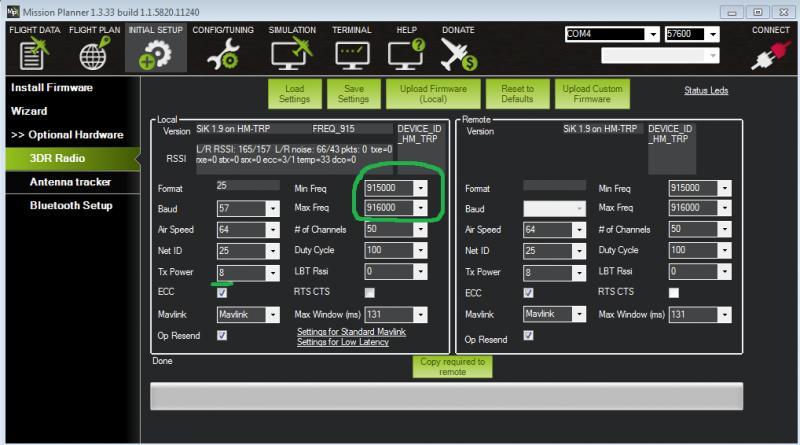This screenshot has height=445, width=800.
Task: Toggle the Local ECC checkbox
Action: click(222, 293)
